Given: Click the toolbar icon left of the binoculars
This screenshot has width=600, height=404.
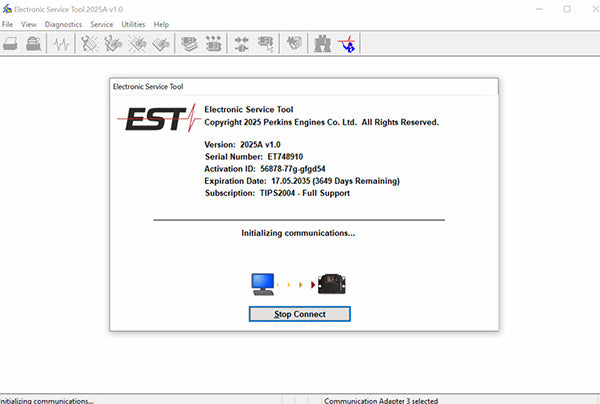Looking at the screenshot, I should click(x=295, y=44).
